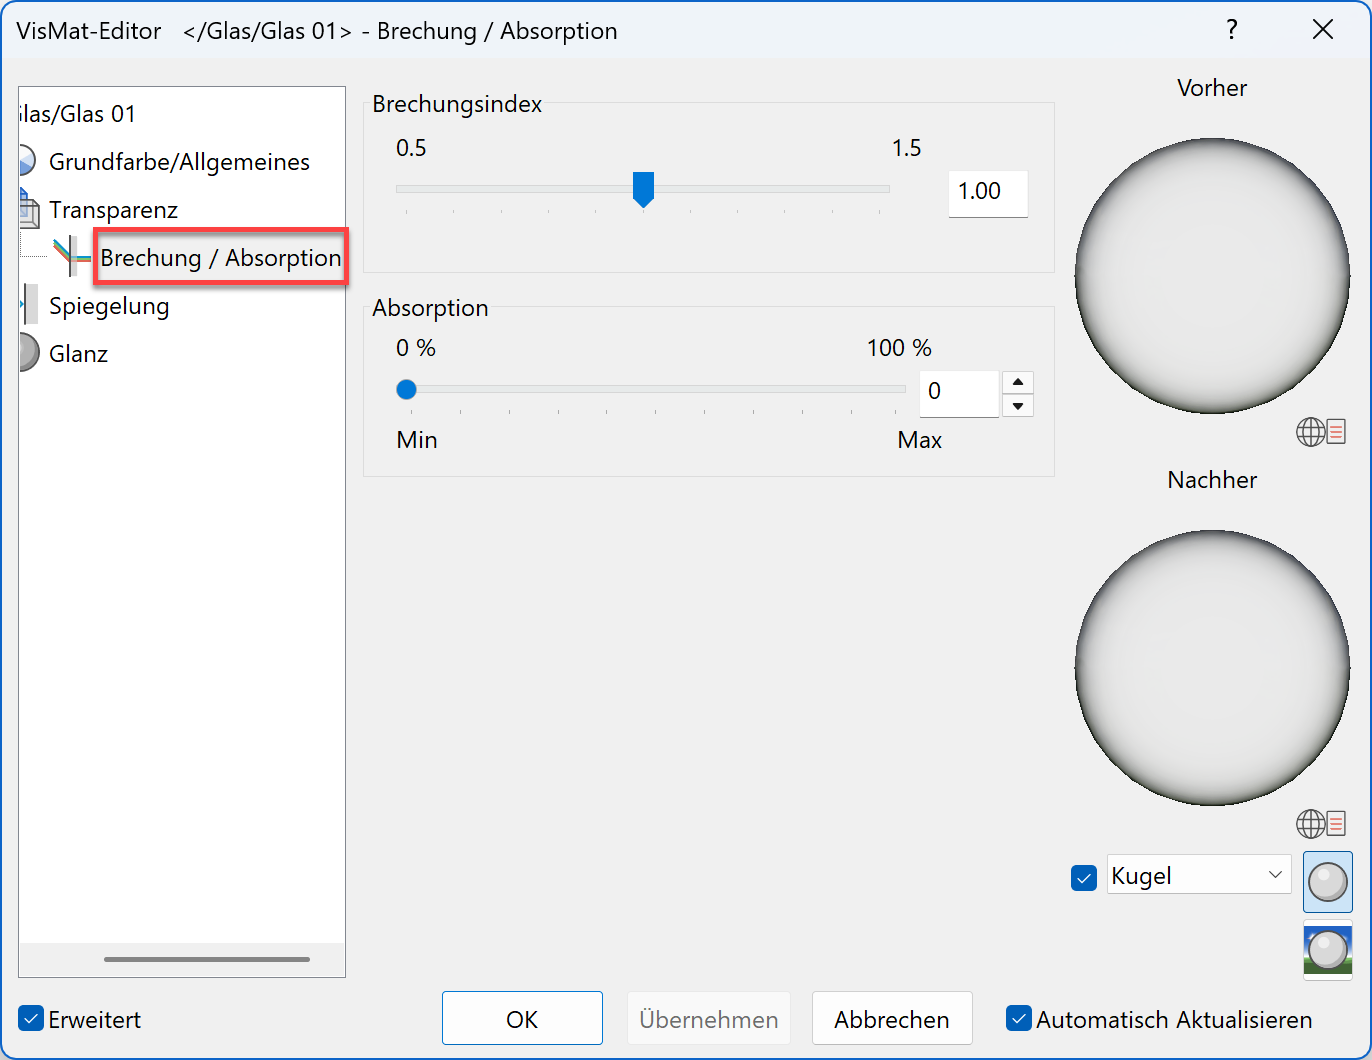
Task: Click the Grundfarbe/Allgemeines sphere icon
Action: pos(27,161)
